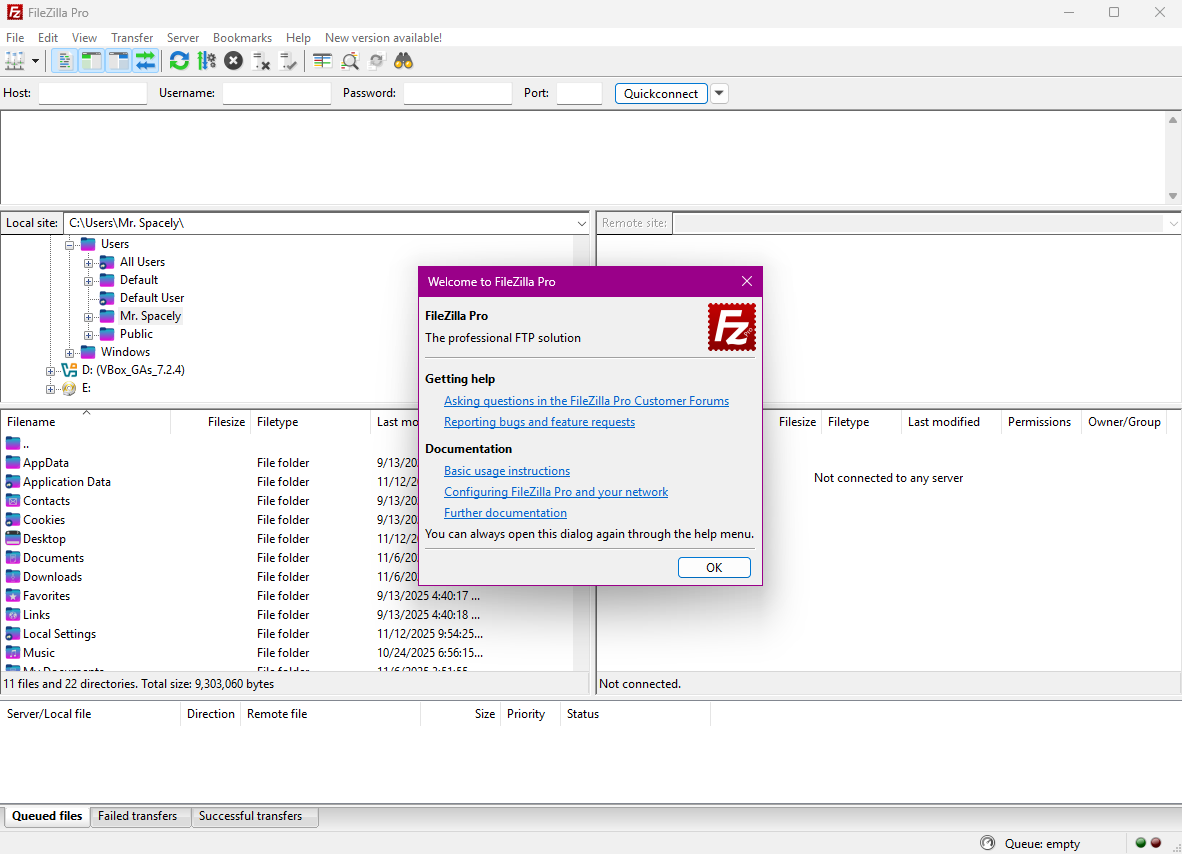Click the message log vertical scrollbar

coord(1173,158)
